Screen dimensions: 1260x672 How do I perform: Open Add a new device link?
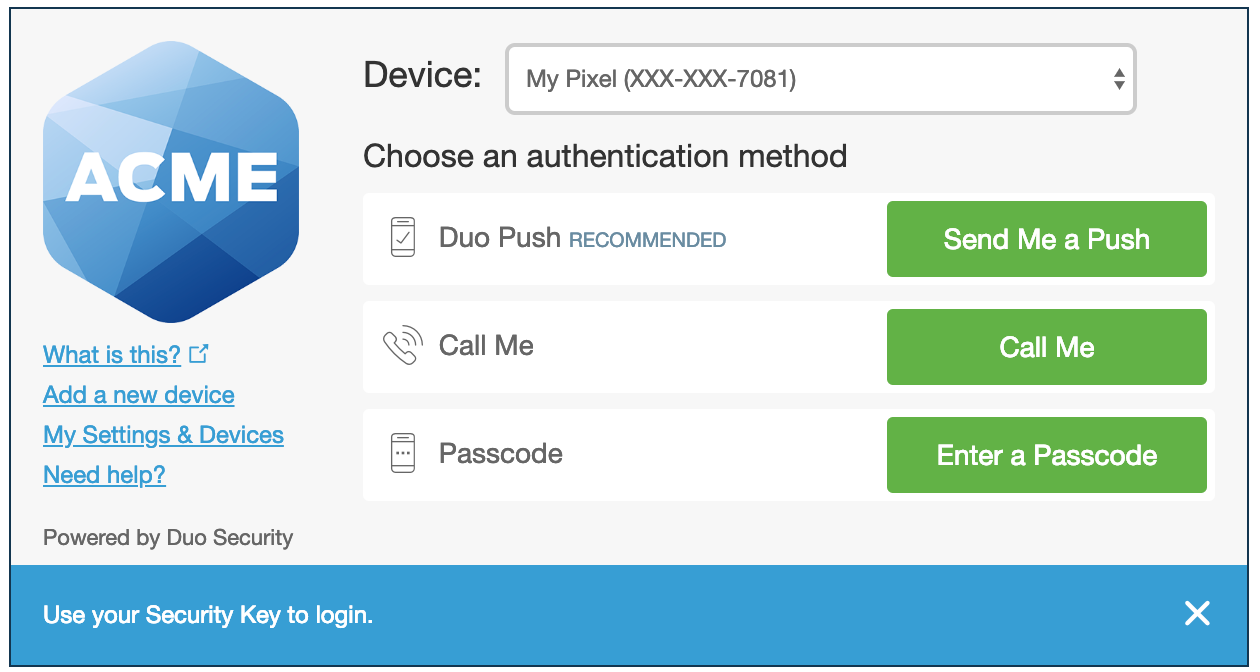(139, 395)
